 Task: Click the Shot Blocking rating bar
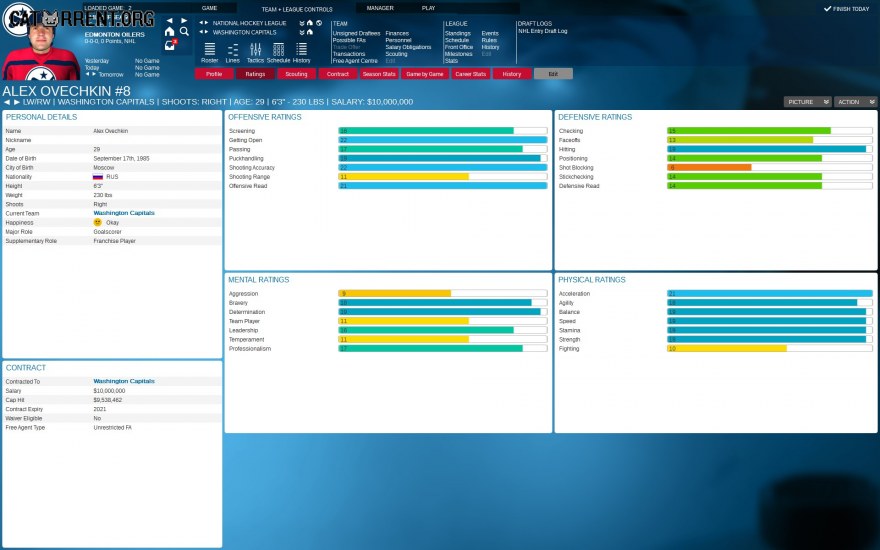(x=769, y=167)
